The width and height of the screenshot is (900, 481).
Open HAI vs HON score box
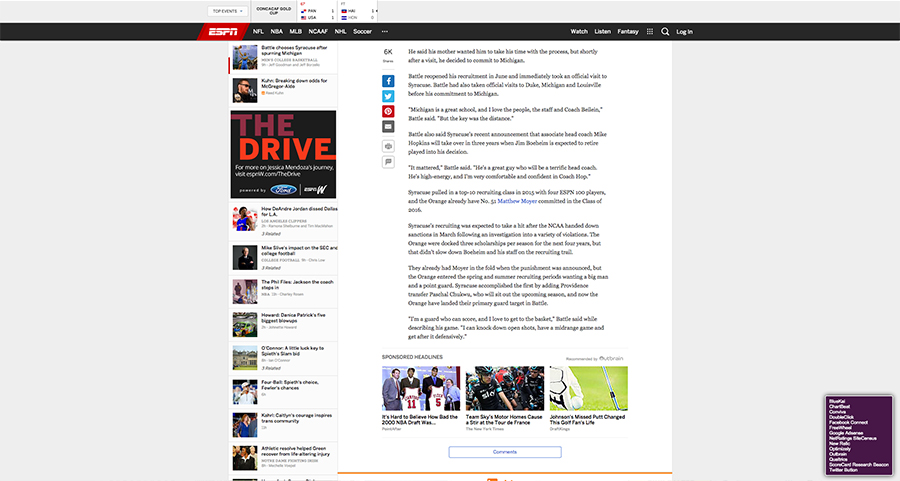point(358,11)
